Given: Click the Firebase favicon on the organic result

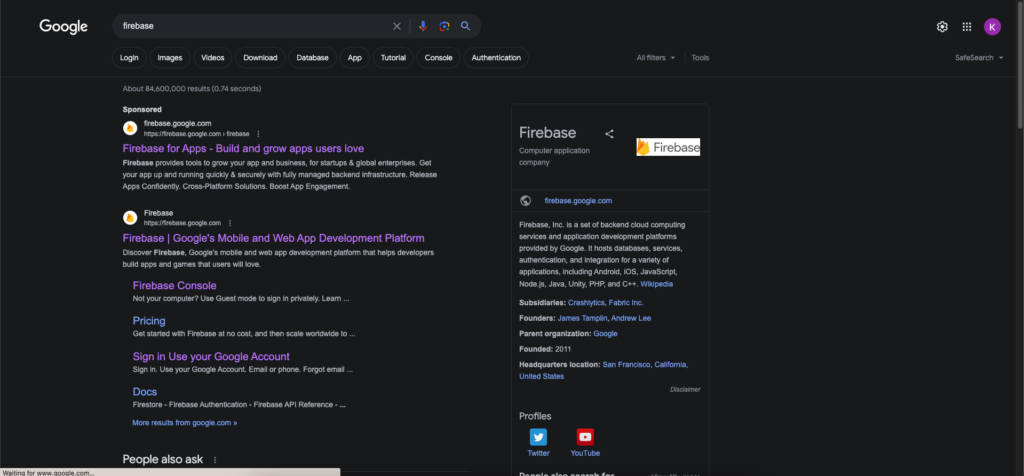Looking at the screenshot, I should 130,217.
